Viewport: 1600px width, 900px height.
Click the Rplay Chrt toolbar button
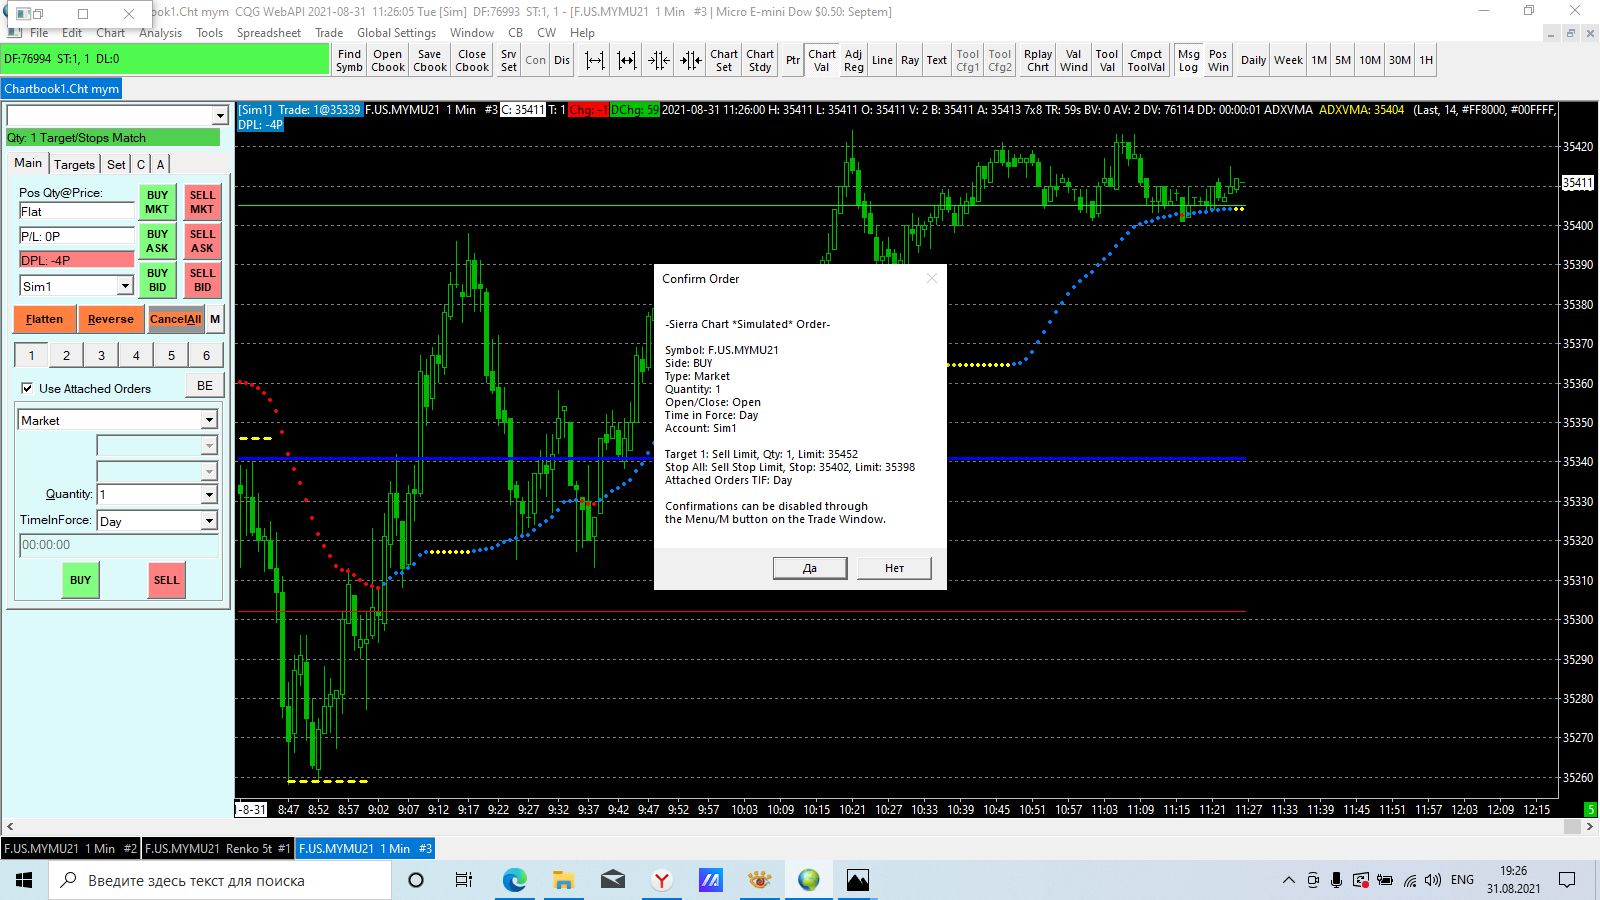pyautogui.click(x=1038, y=61)
